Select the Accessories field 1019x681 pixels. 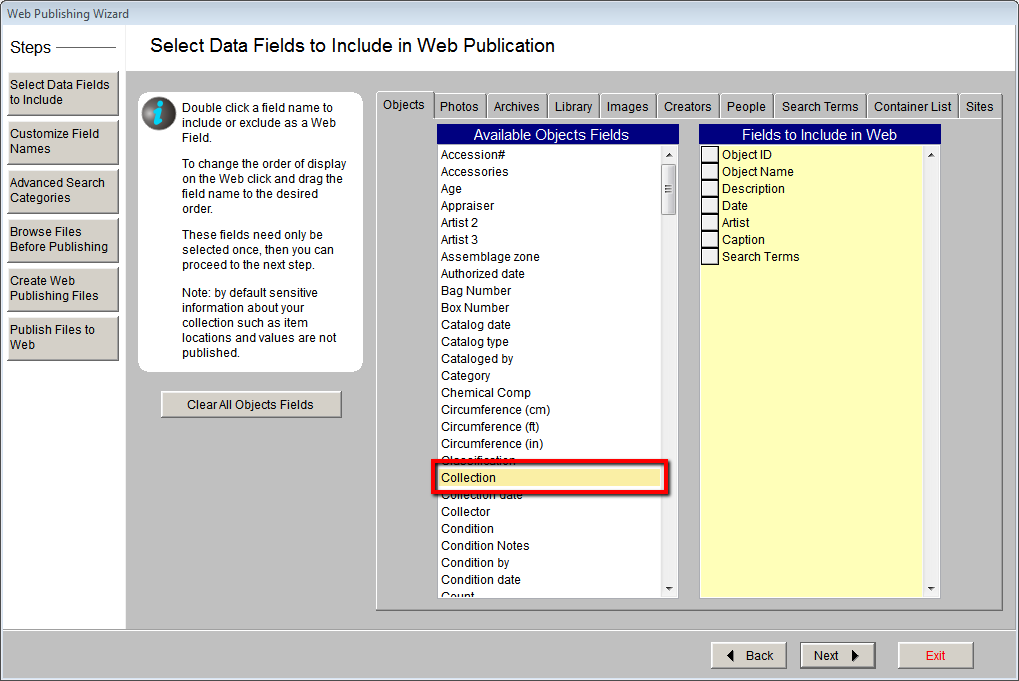549,172
